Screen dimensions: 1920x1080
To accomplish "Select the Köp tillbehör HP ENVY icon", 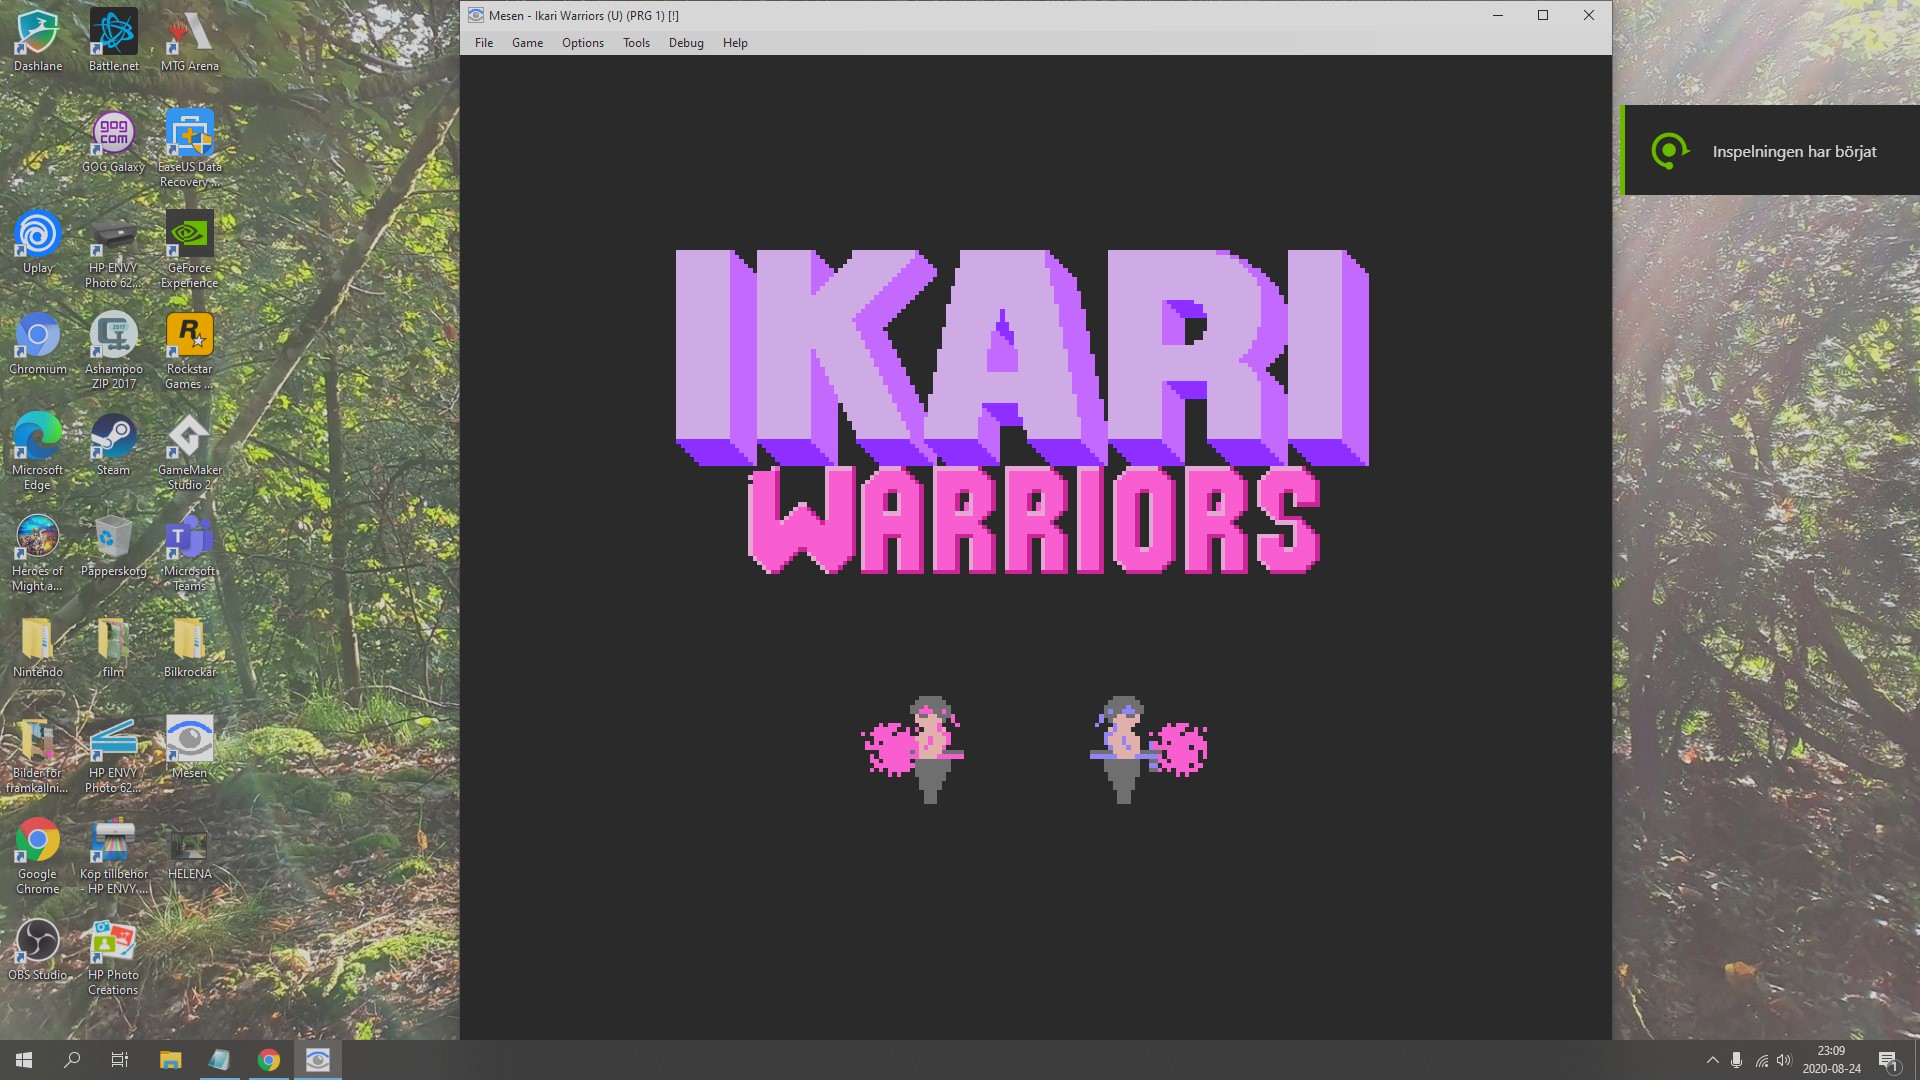I will [x=114, y=856].
